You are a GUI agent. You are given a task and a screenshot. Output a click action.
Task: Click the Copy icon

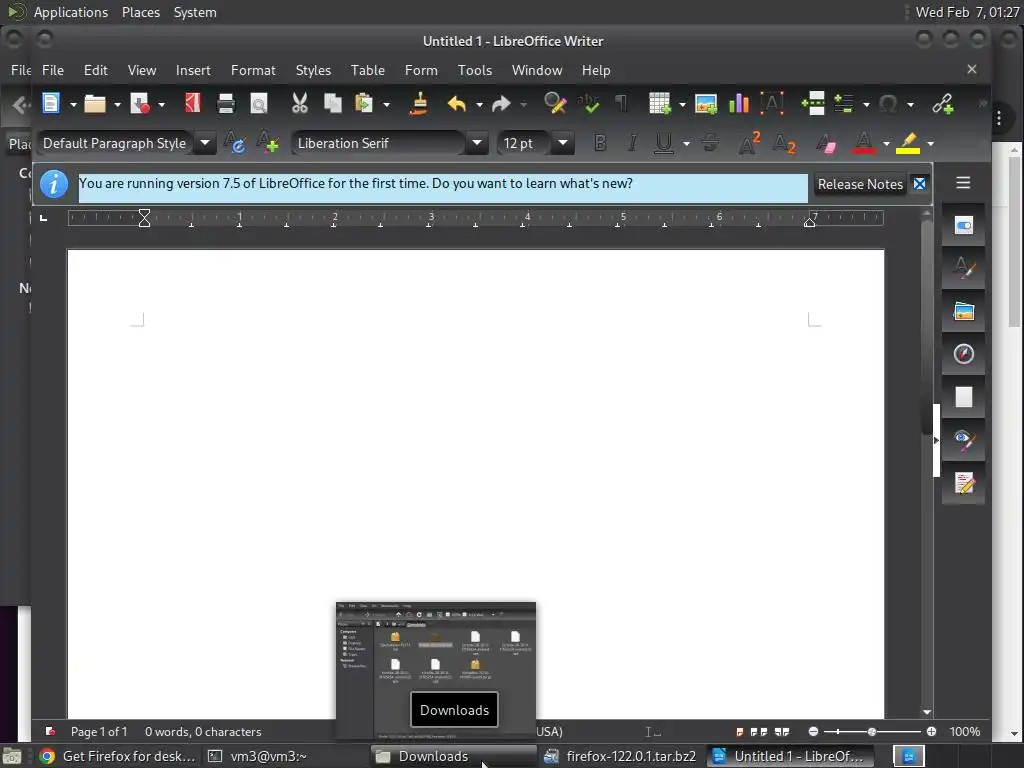pos(332,103)
